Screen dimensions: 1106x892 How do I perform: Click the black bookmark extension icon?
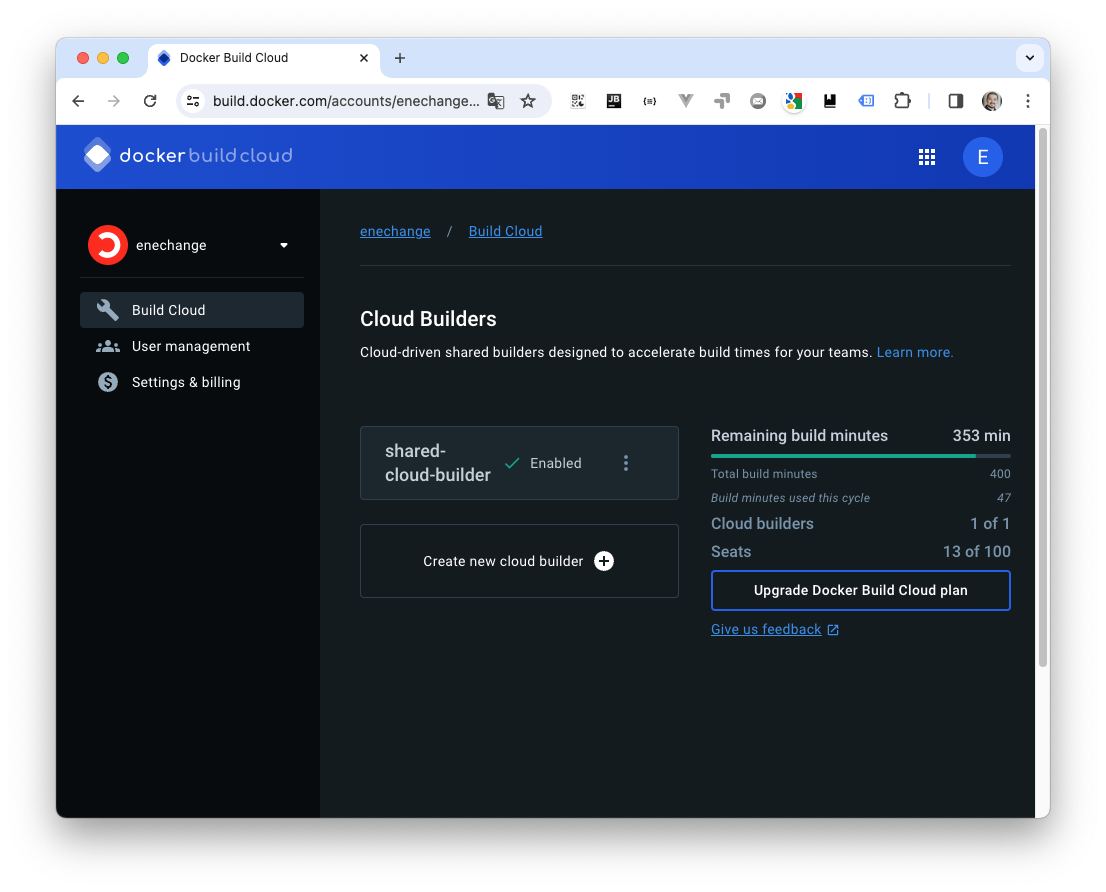tap(830, 101)
